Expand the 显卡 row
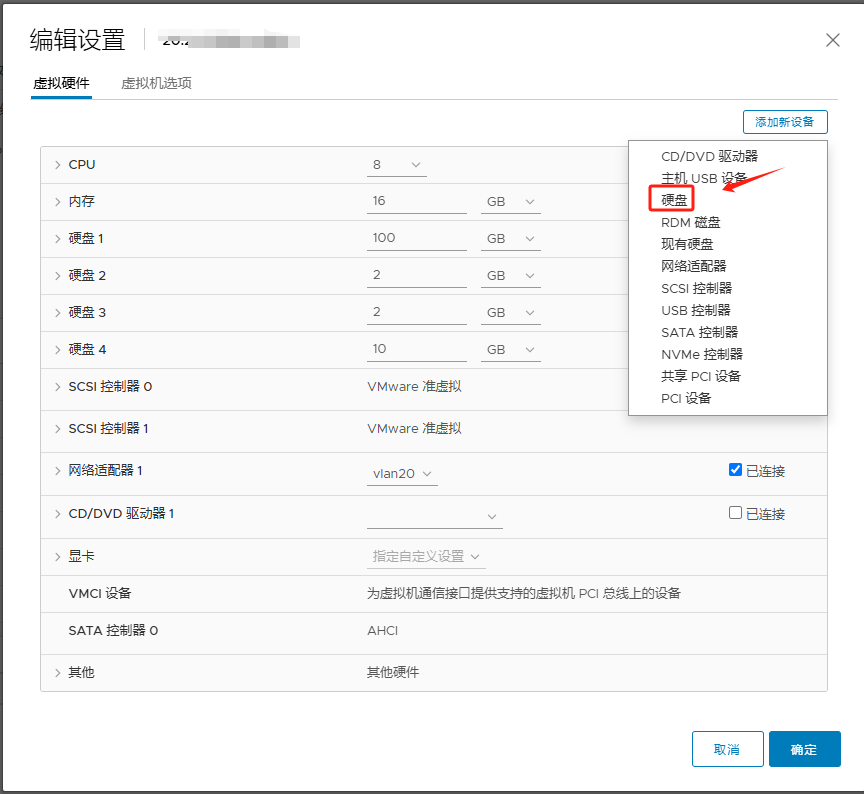 point(57,557)
